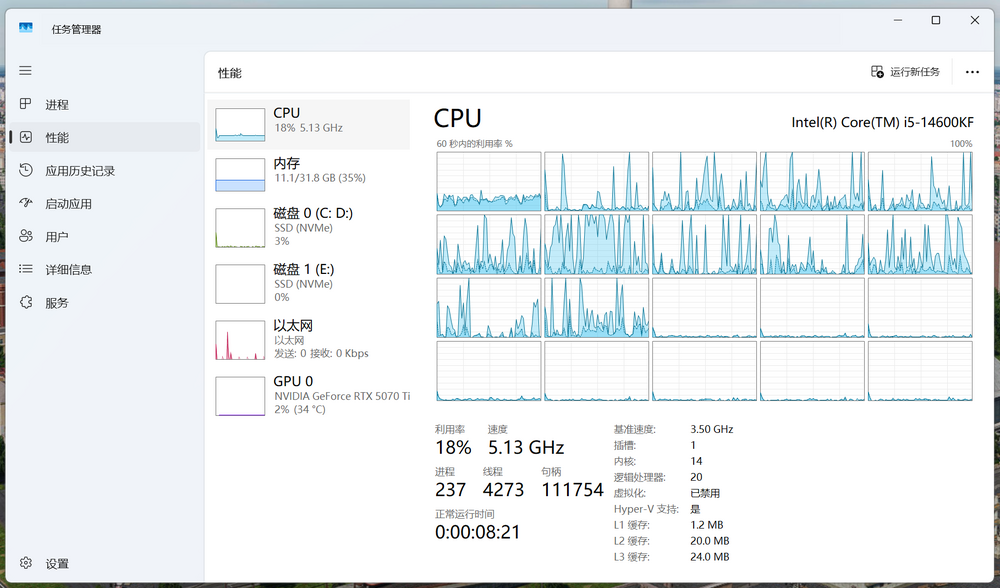
Task: Click the thread count 4273
Action: [503, 490]
